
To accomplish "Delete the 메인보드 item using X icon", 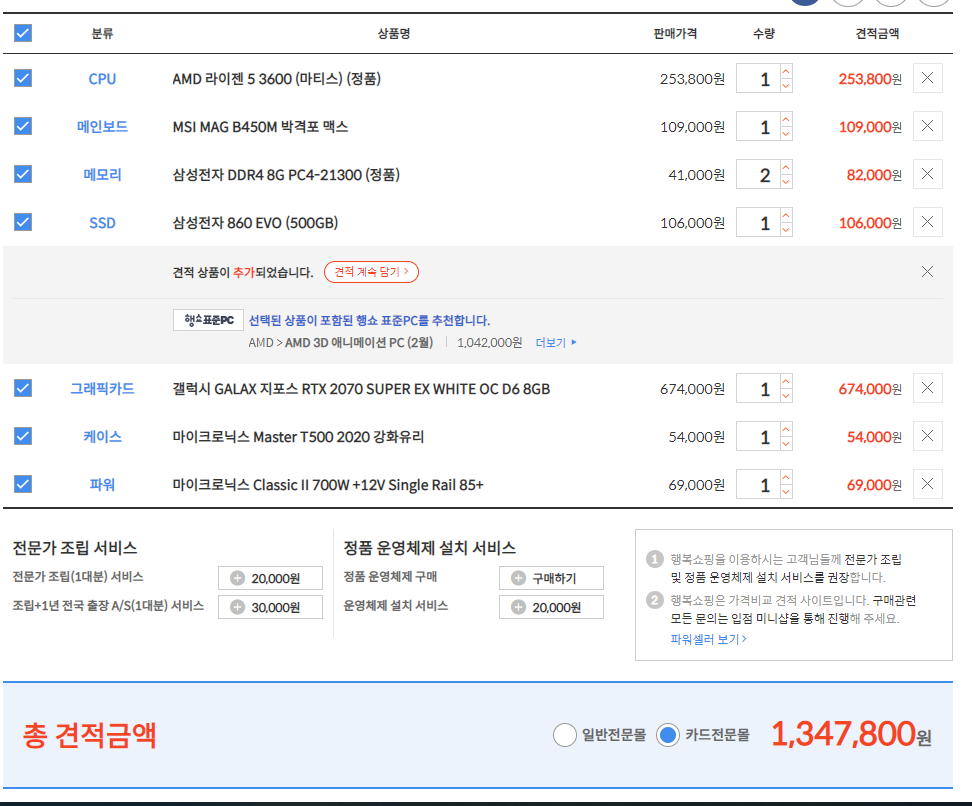I will (927, 126).
